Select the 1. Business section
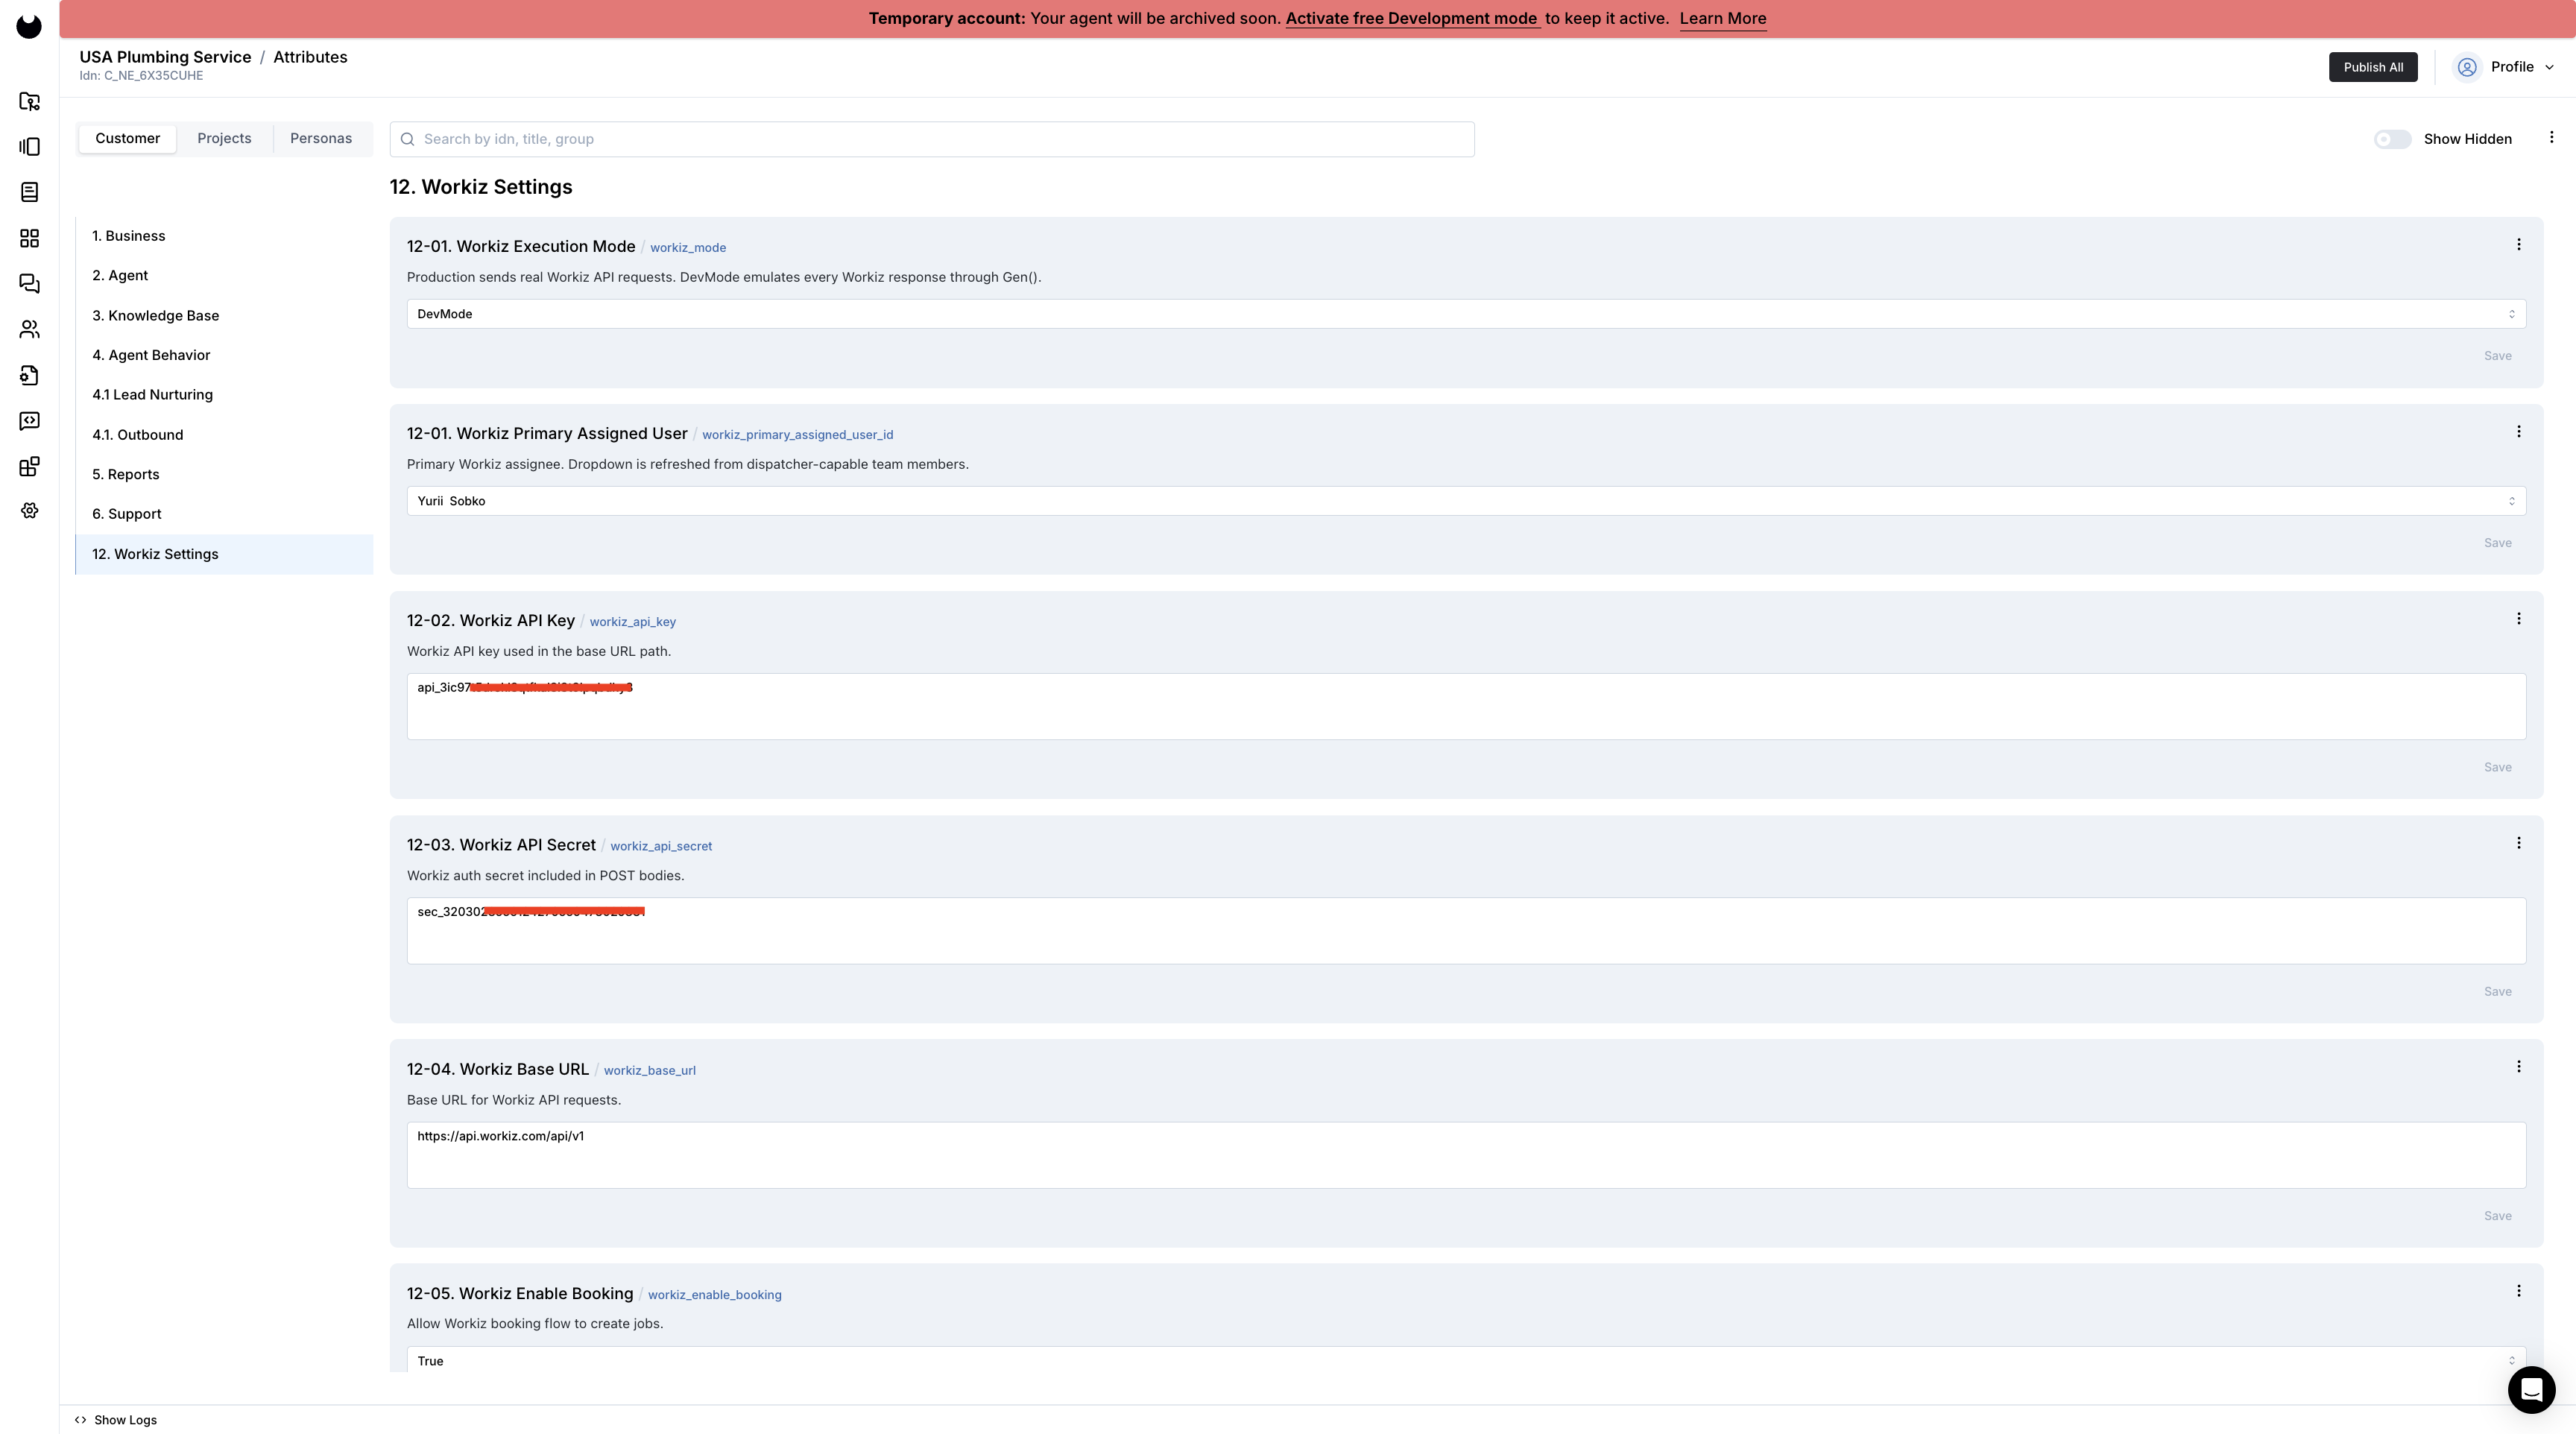This screenshot has height=1434, width=2576. tap(224, 236)
